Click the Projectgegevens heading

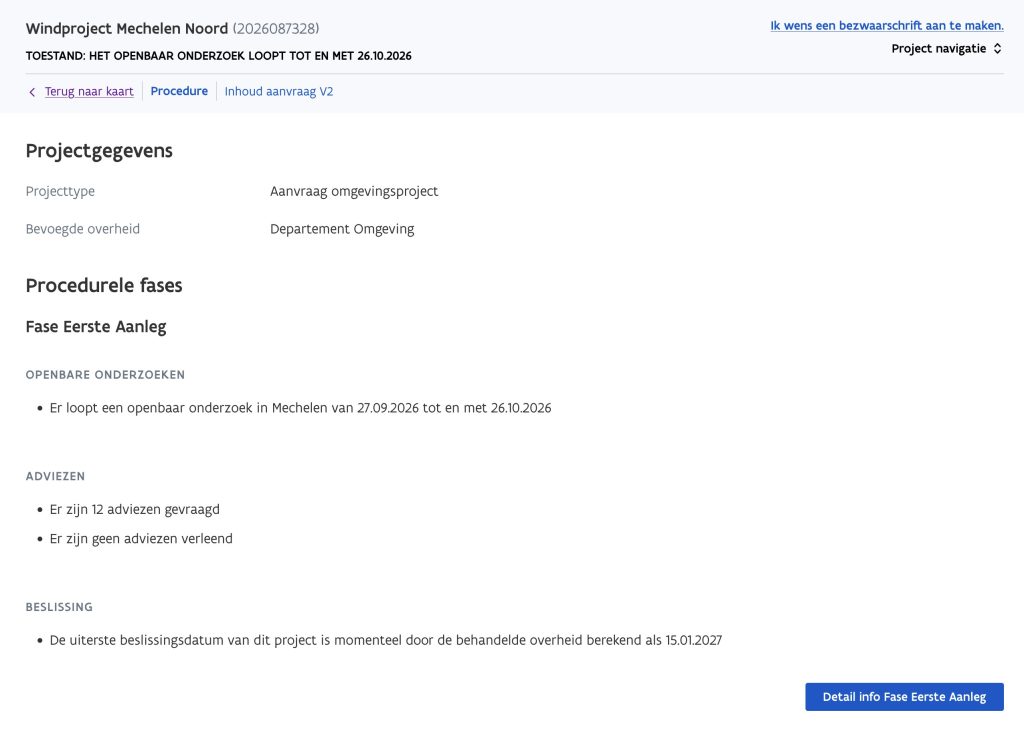99,151
